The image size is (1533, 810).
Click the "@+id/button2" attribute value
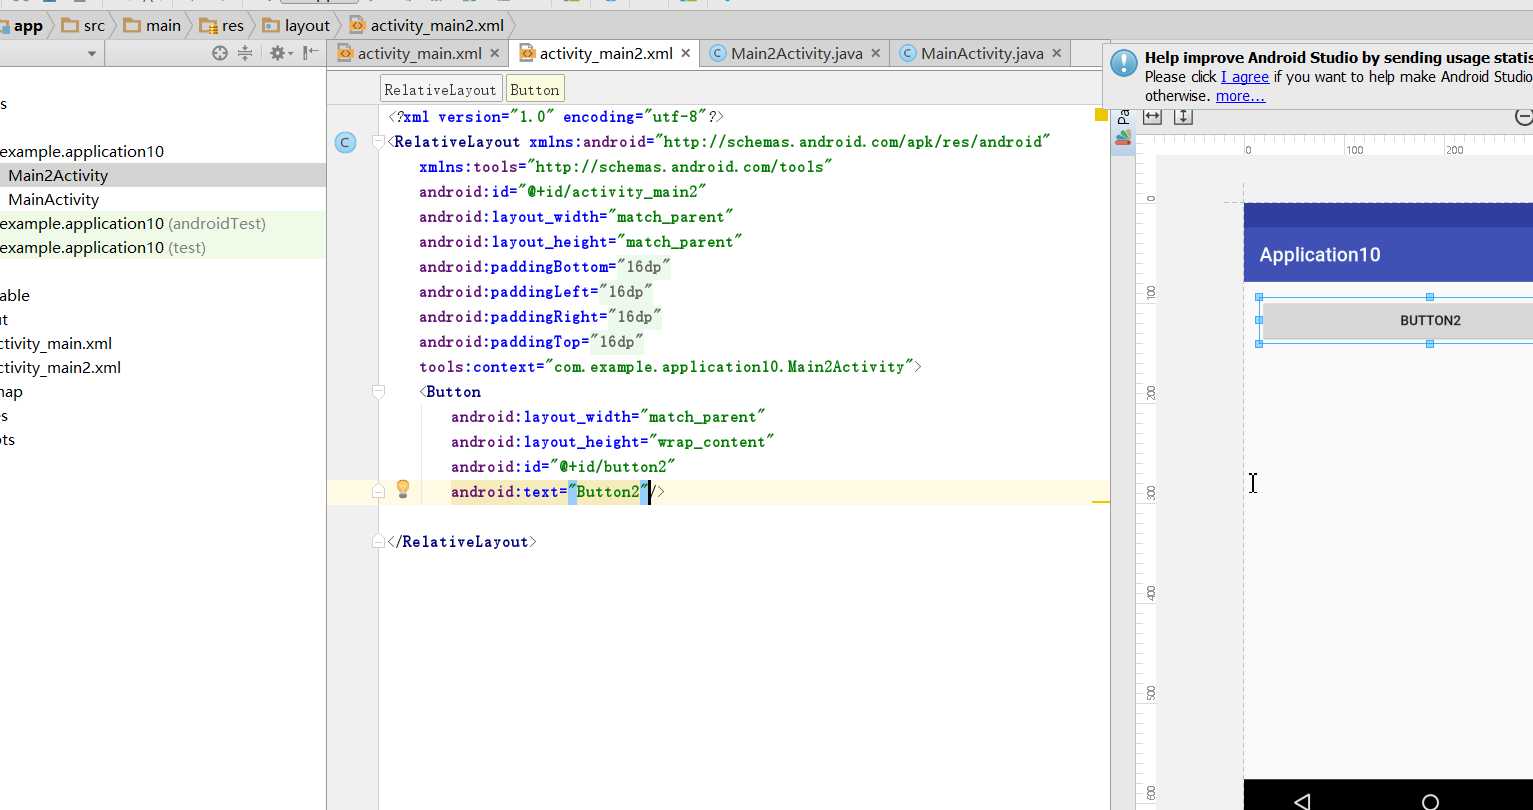pos(612,467)
